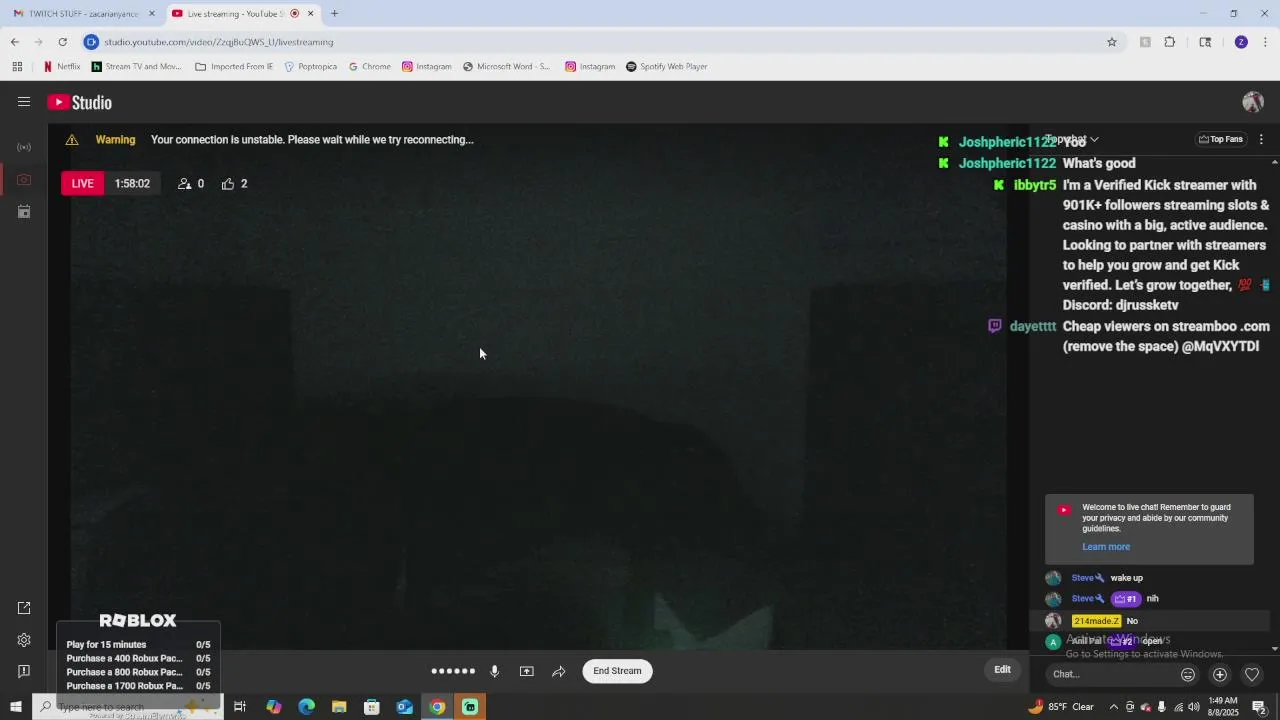Image resolution: width=1280 pixels, height=720 pixels.
Task: Open the account avatar menu in Studio
Action: coord(1253,102)
